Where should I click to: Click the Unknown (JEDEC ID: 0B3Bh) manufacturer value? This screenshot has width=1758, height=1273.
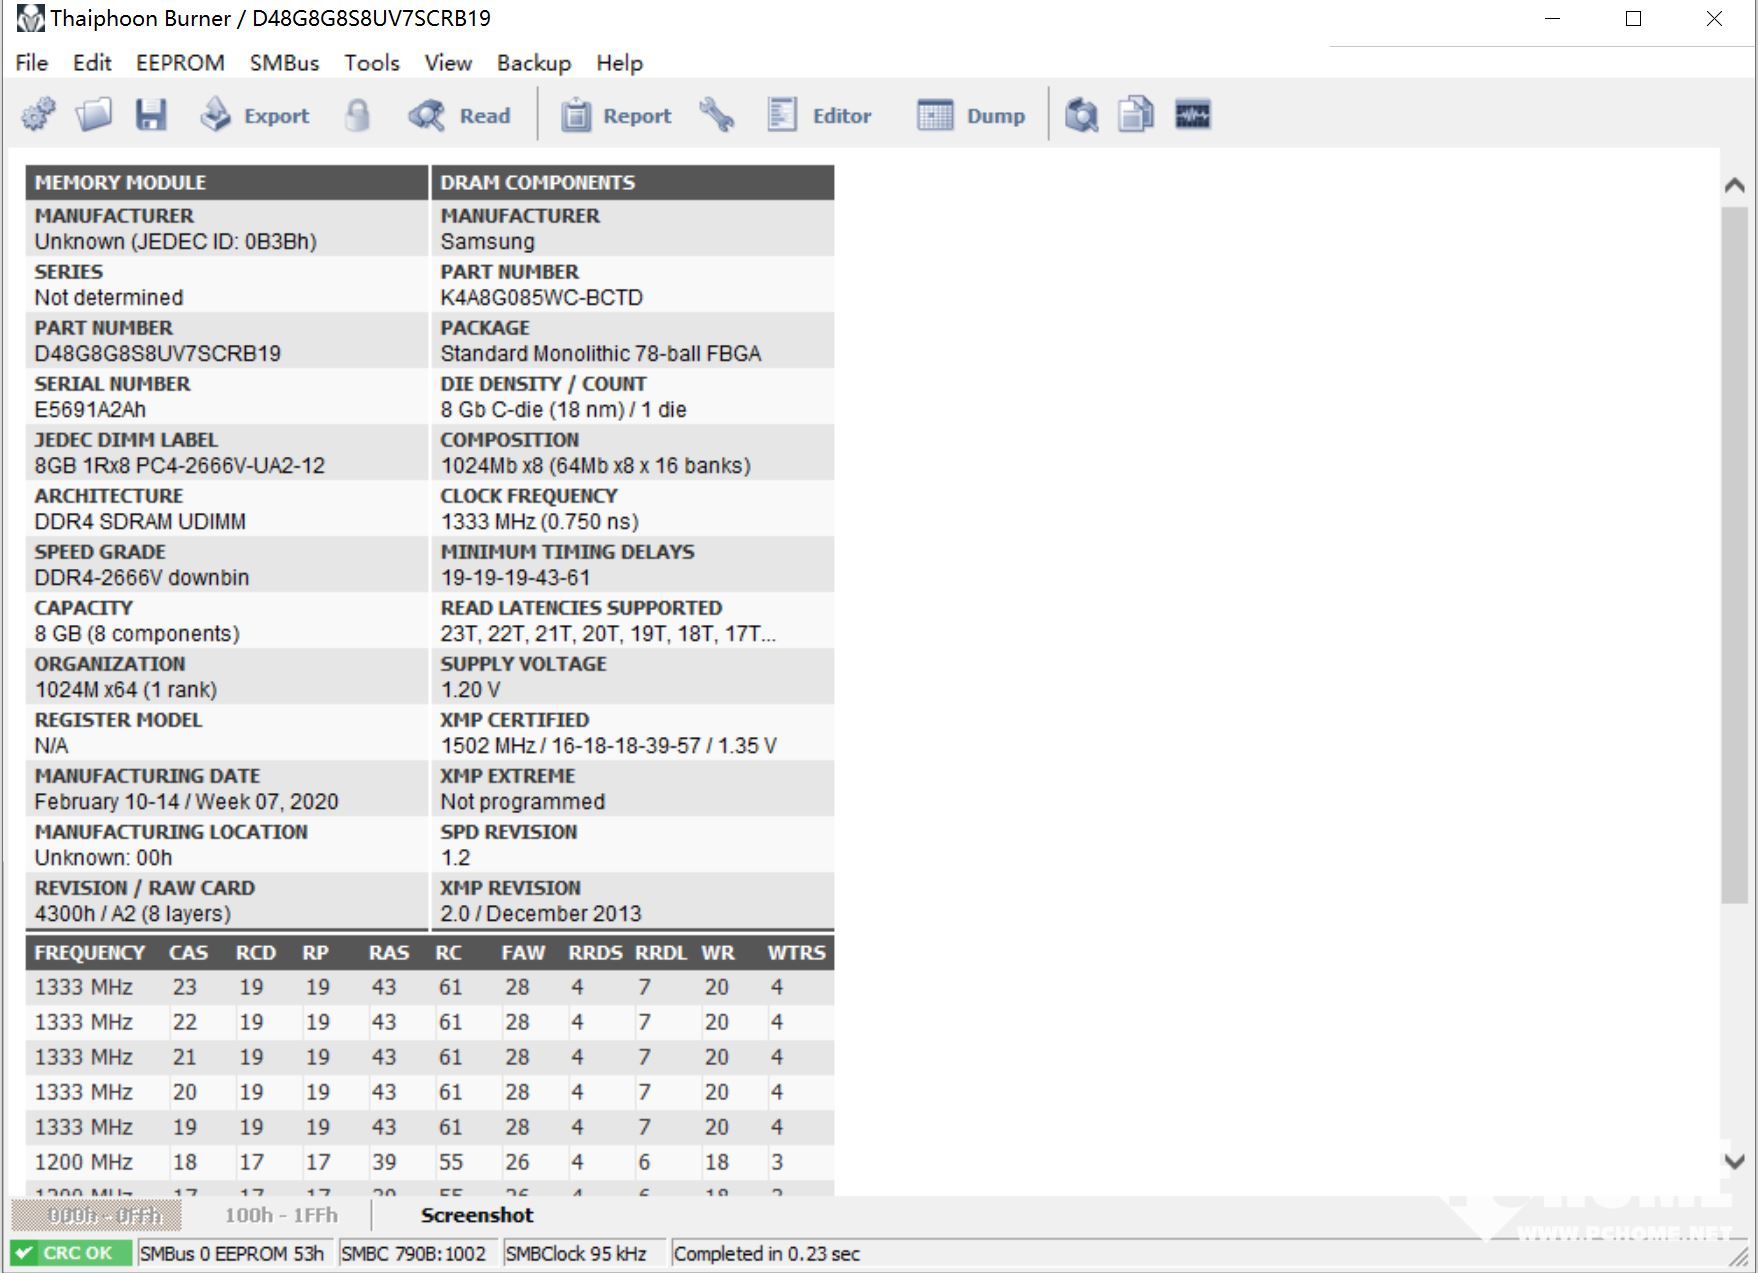point(175,241)
